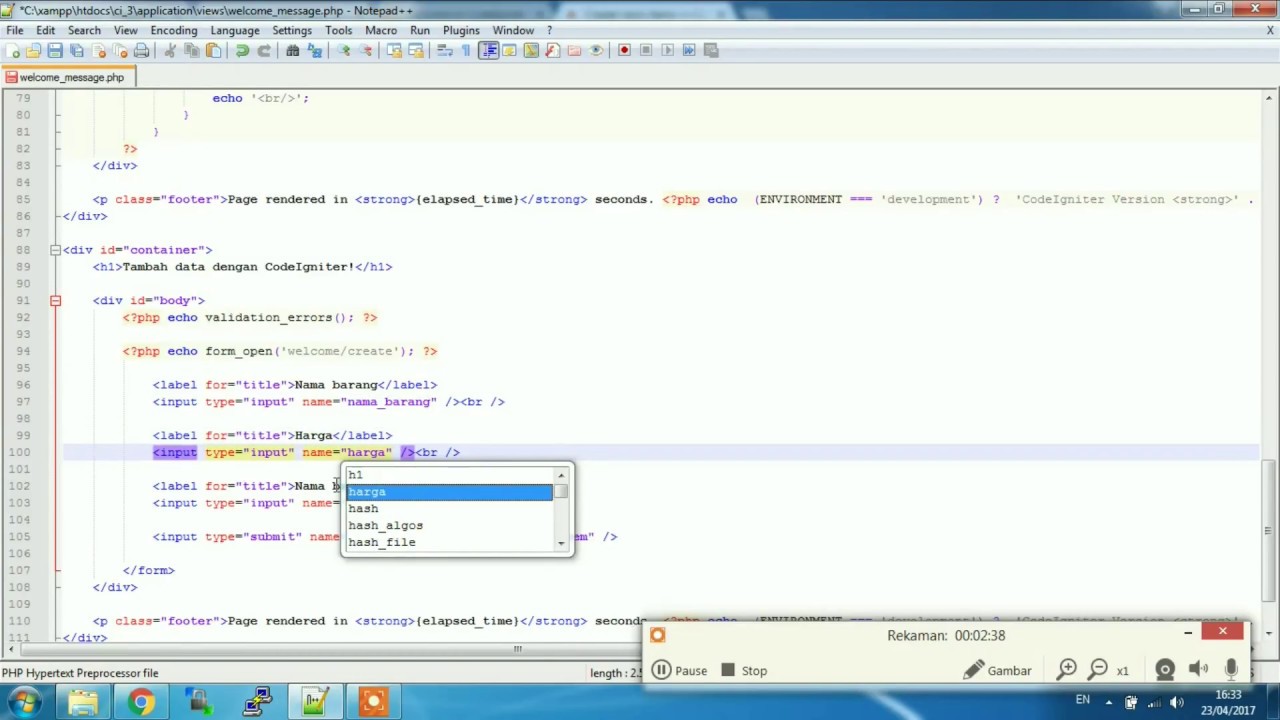This screenshot has width=1280, height=720.
Task: Toggle the microphone icon in recorder
Action: (1231, 670)
